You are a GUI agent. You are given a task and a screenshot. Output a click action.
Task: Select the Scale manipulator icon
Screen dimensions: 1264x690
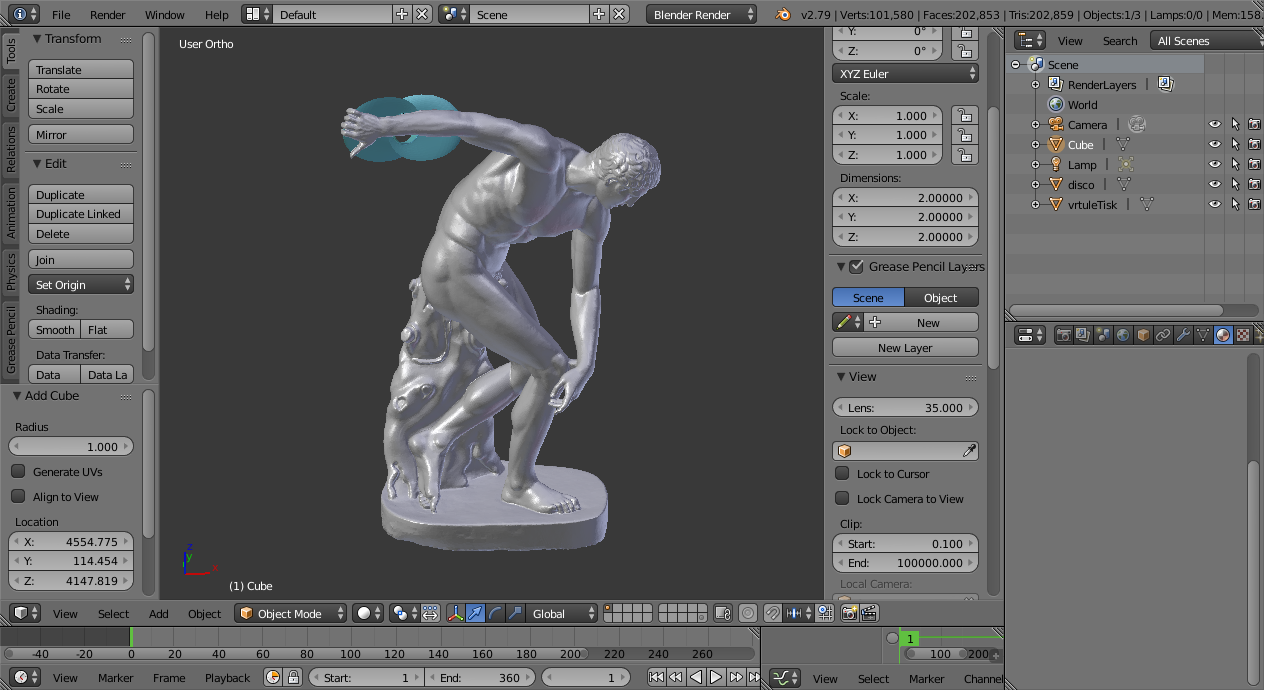pos(515,613)
